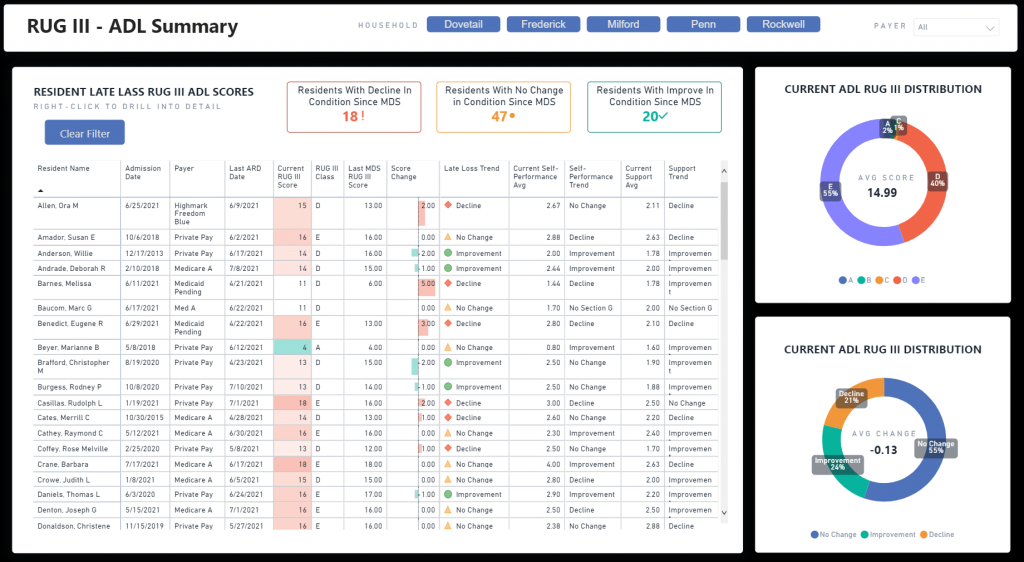Click decline icon for Casillas, Rudolph L
The image size is (1024, 562).
tap(448, 403)
